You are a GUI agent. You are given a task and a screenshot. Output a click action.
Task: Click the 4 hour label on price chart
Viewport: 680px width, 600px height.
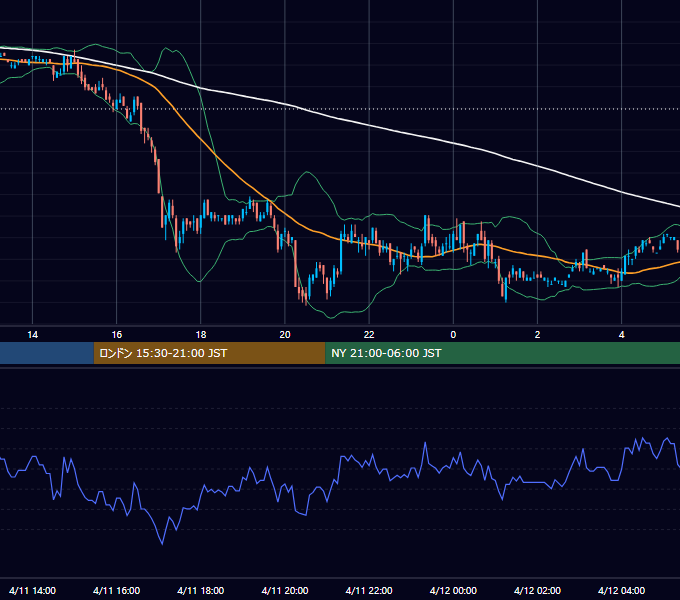[x=621, y=335]
